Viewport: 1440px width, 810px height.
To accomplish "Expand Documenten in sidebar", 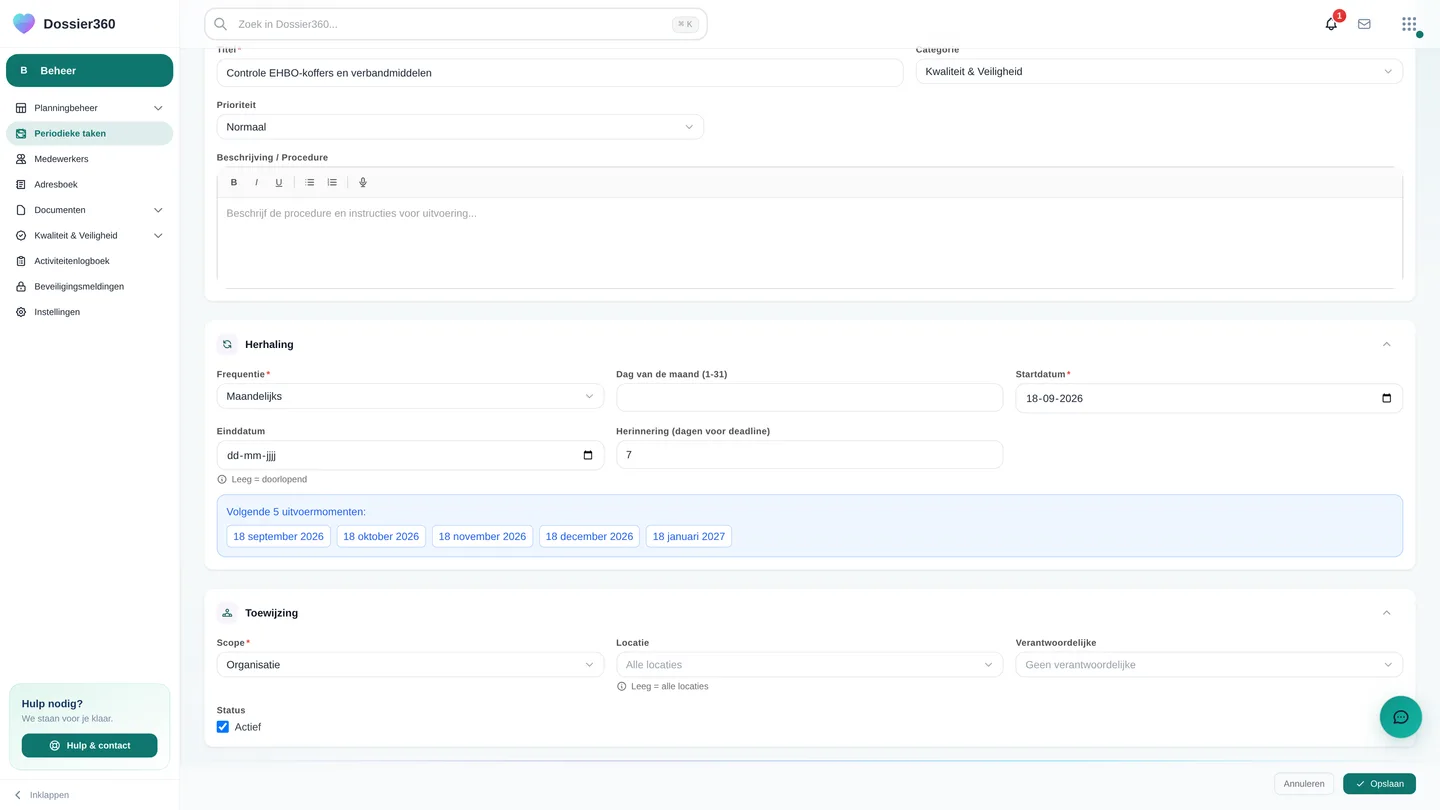I will [x=89, y=210].
